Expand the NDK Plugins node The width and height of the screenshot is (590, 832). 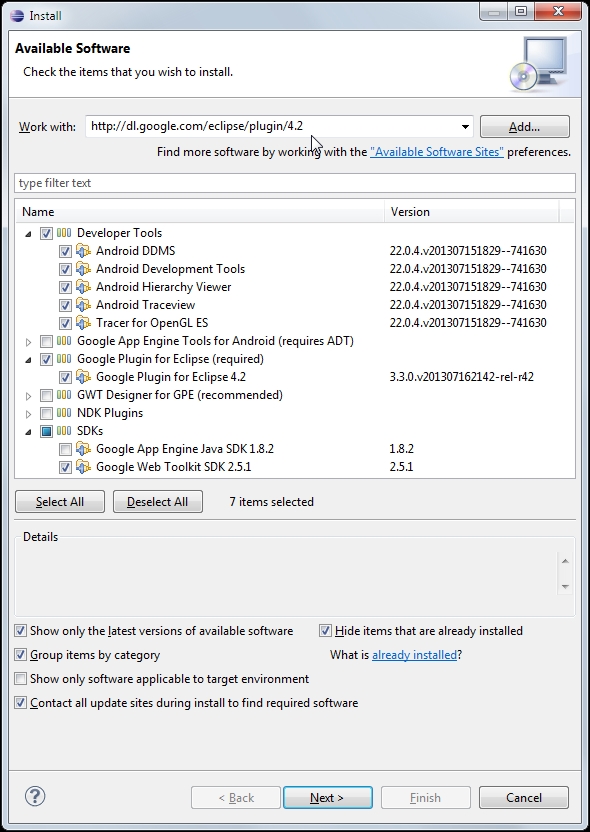point(29,414)
